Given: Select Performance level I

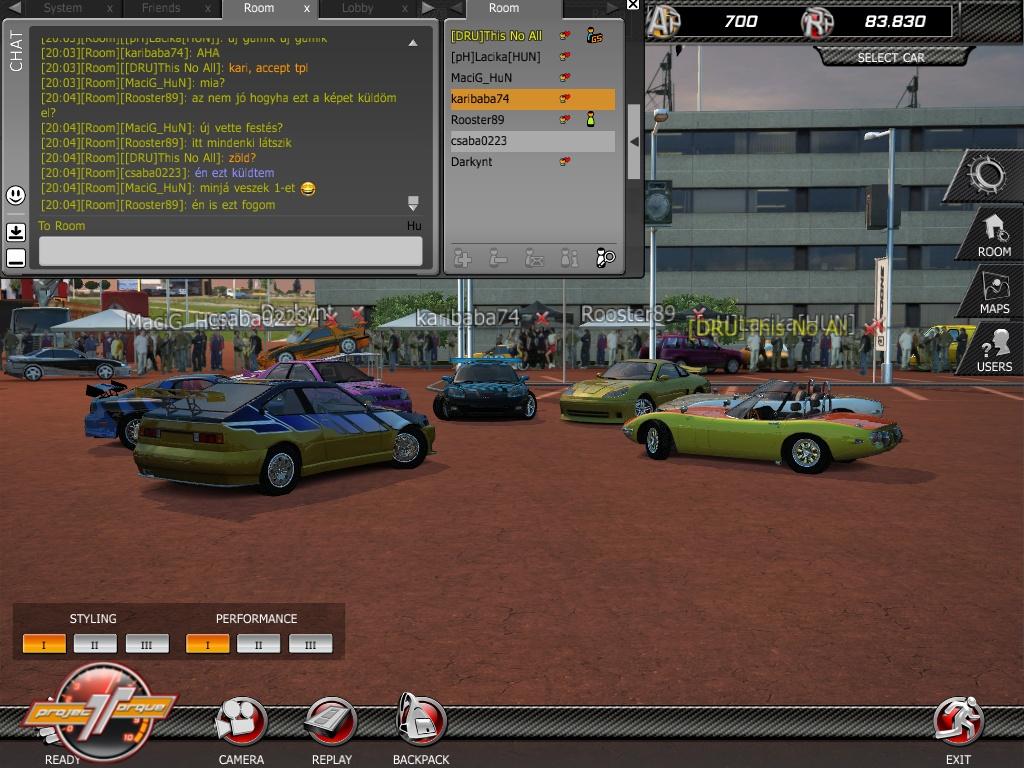Looking at the screenshot, I should 208,644.
